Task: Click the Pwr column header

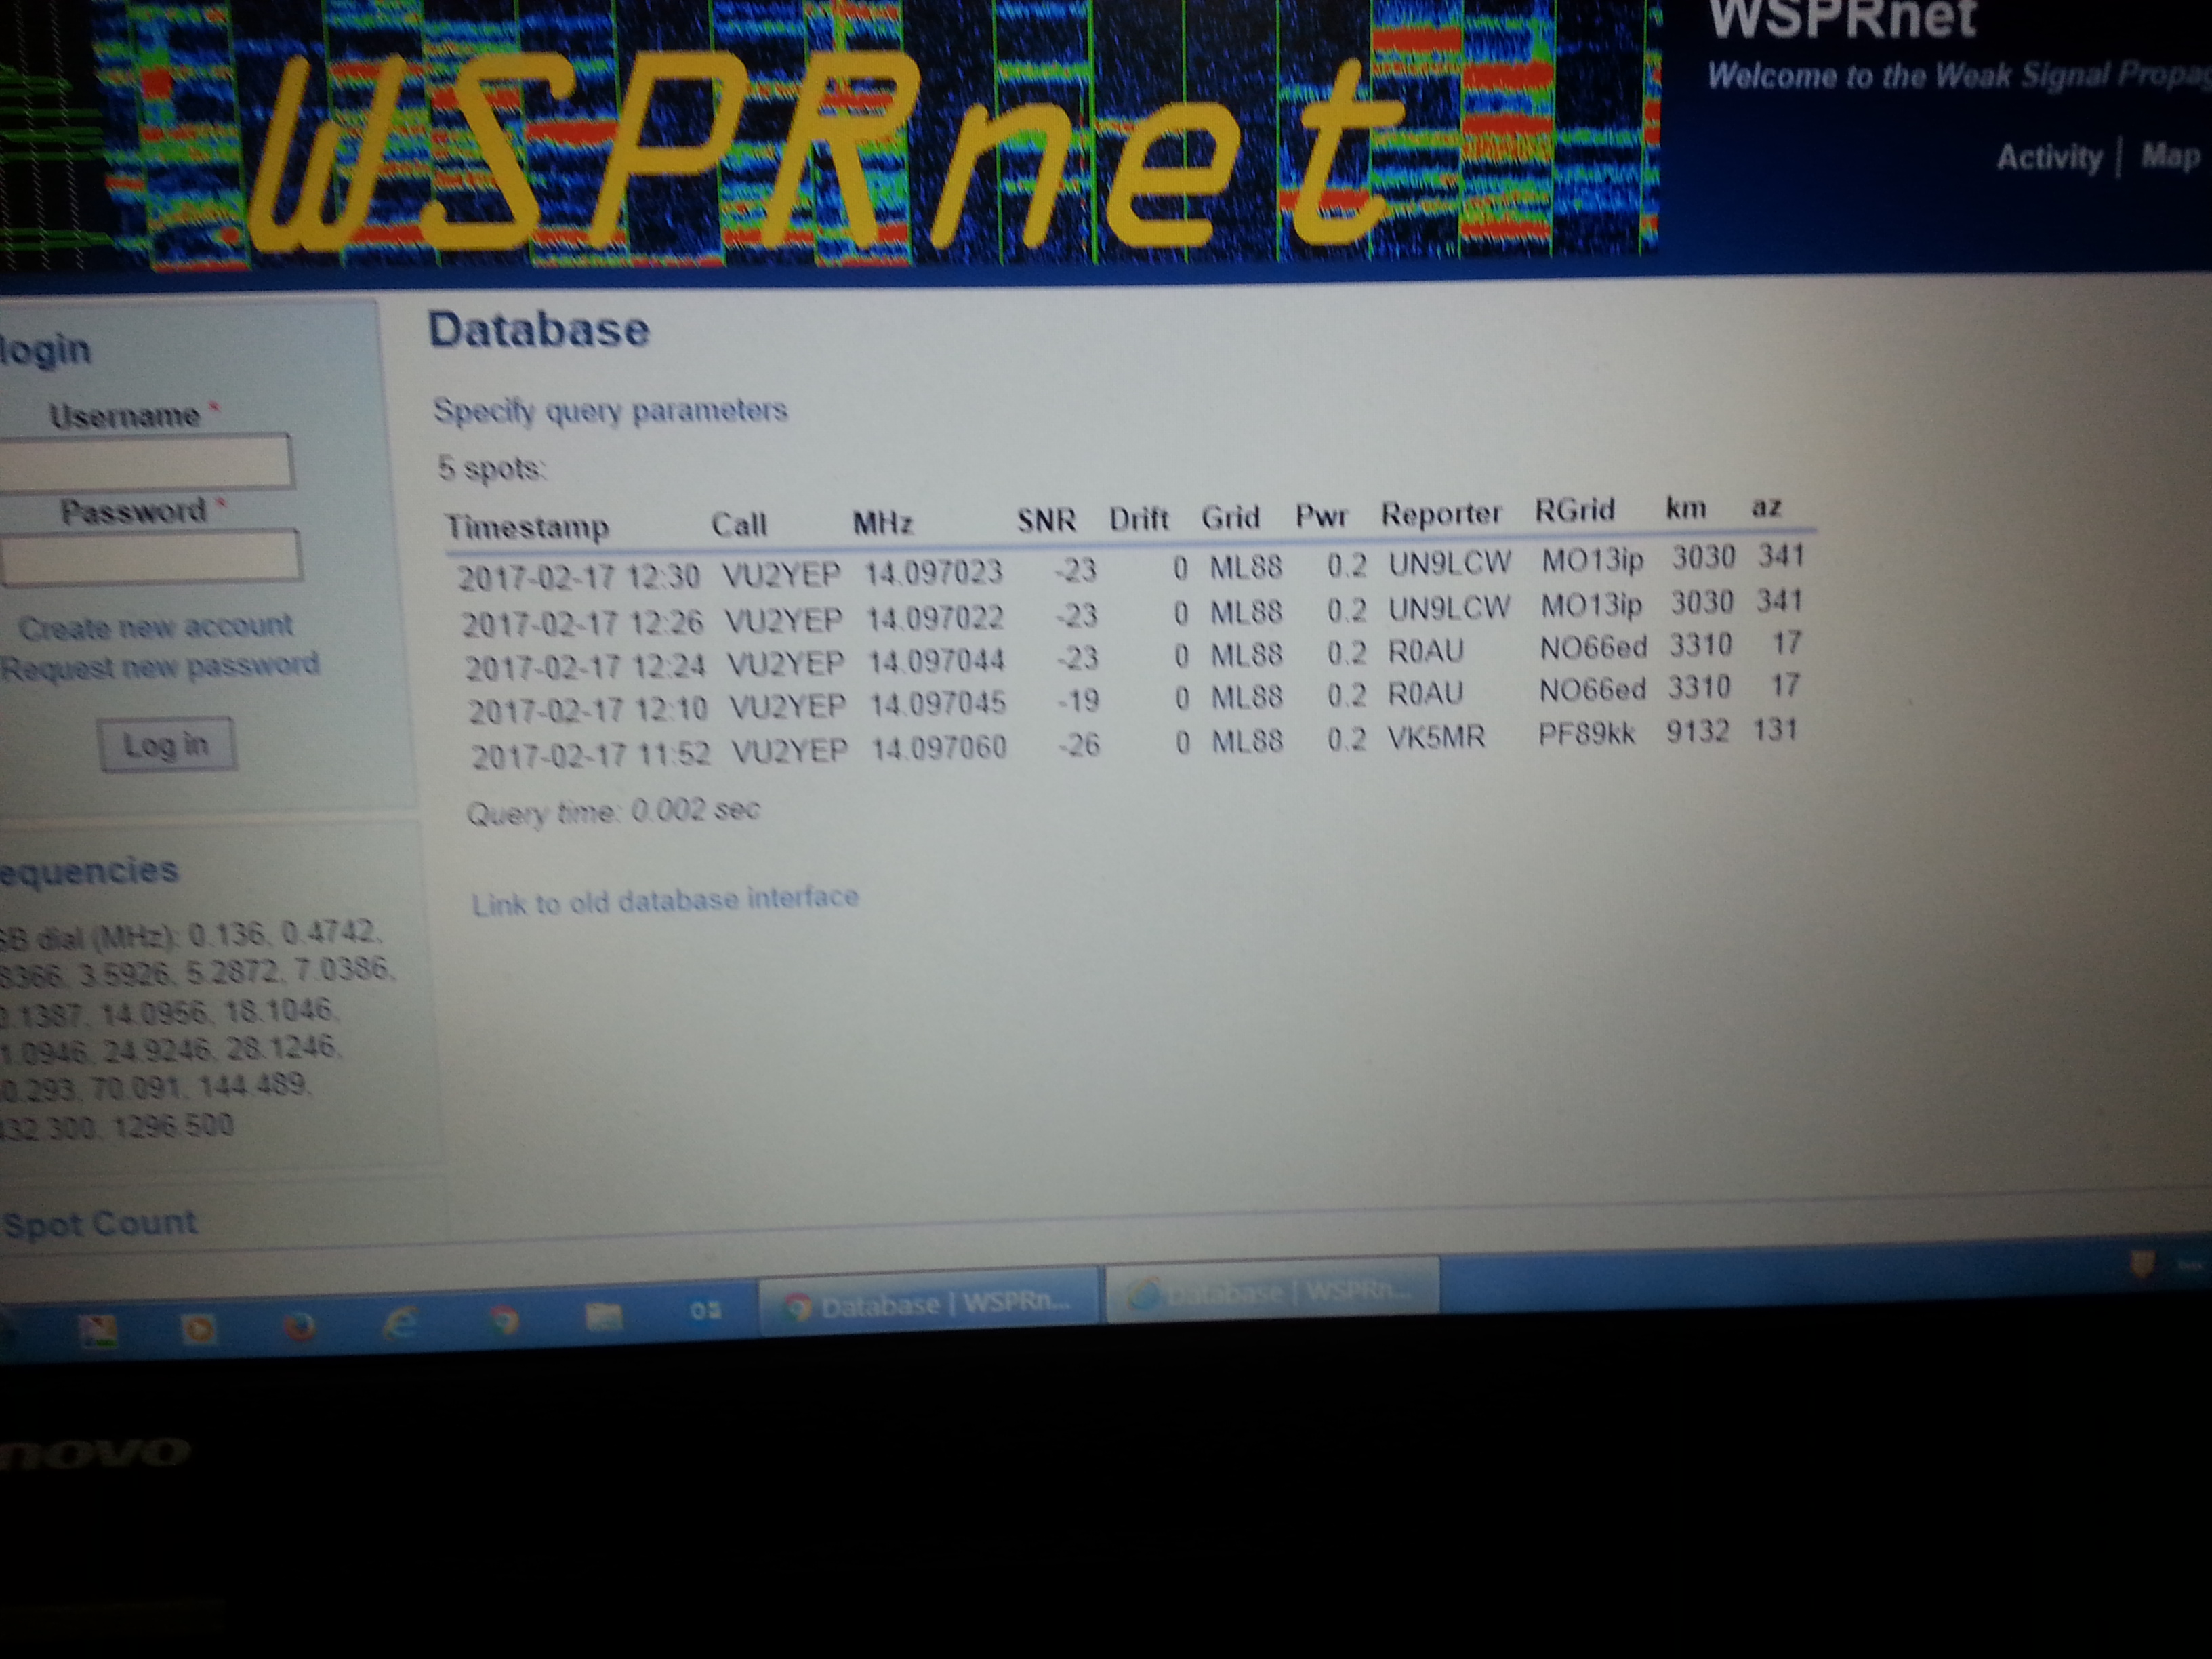Action: (1321, 516)
